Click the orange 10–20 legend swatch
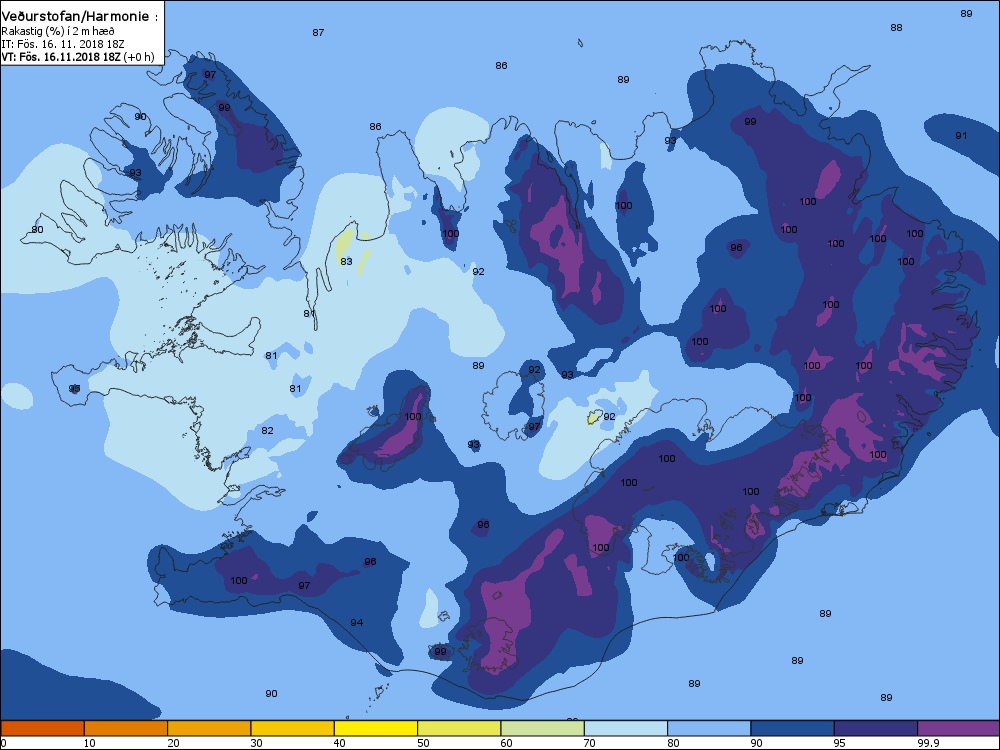 (x=126, y=728)
